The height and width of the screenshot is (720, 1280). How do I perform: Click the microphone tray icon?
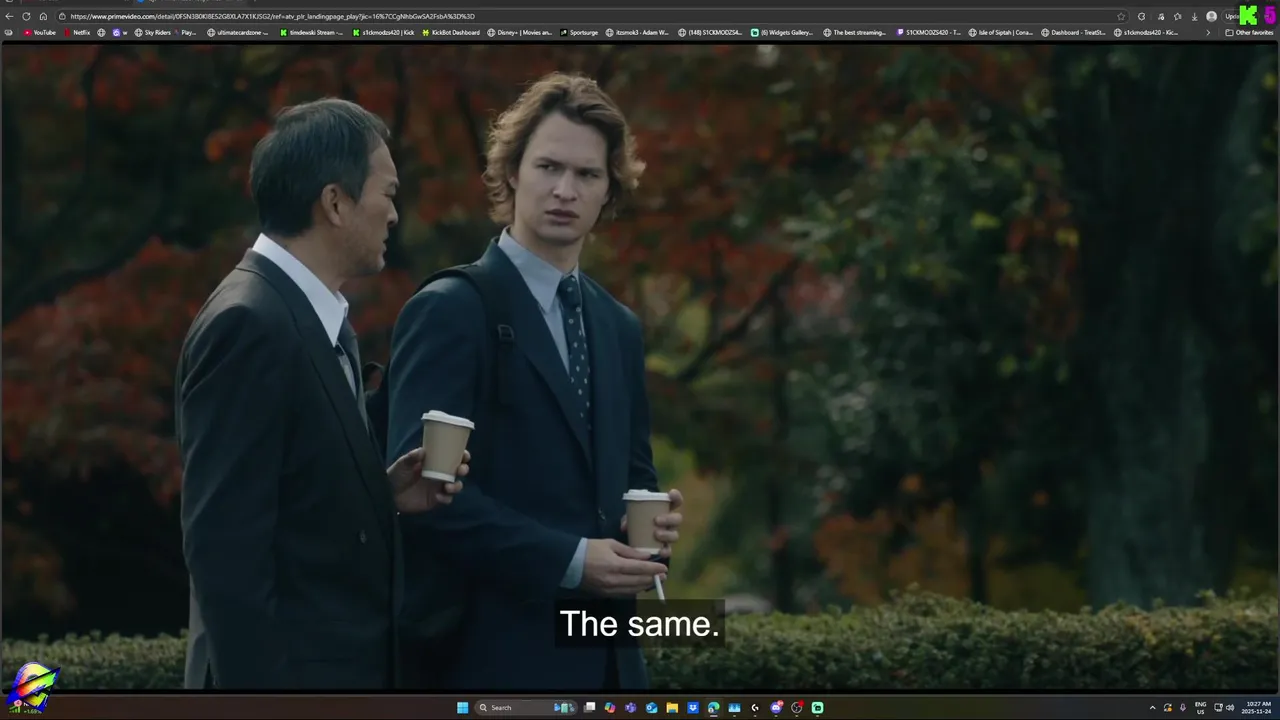coord(1183,708)
